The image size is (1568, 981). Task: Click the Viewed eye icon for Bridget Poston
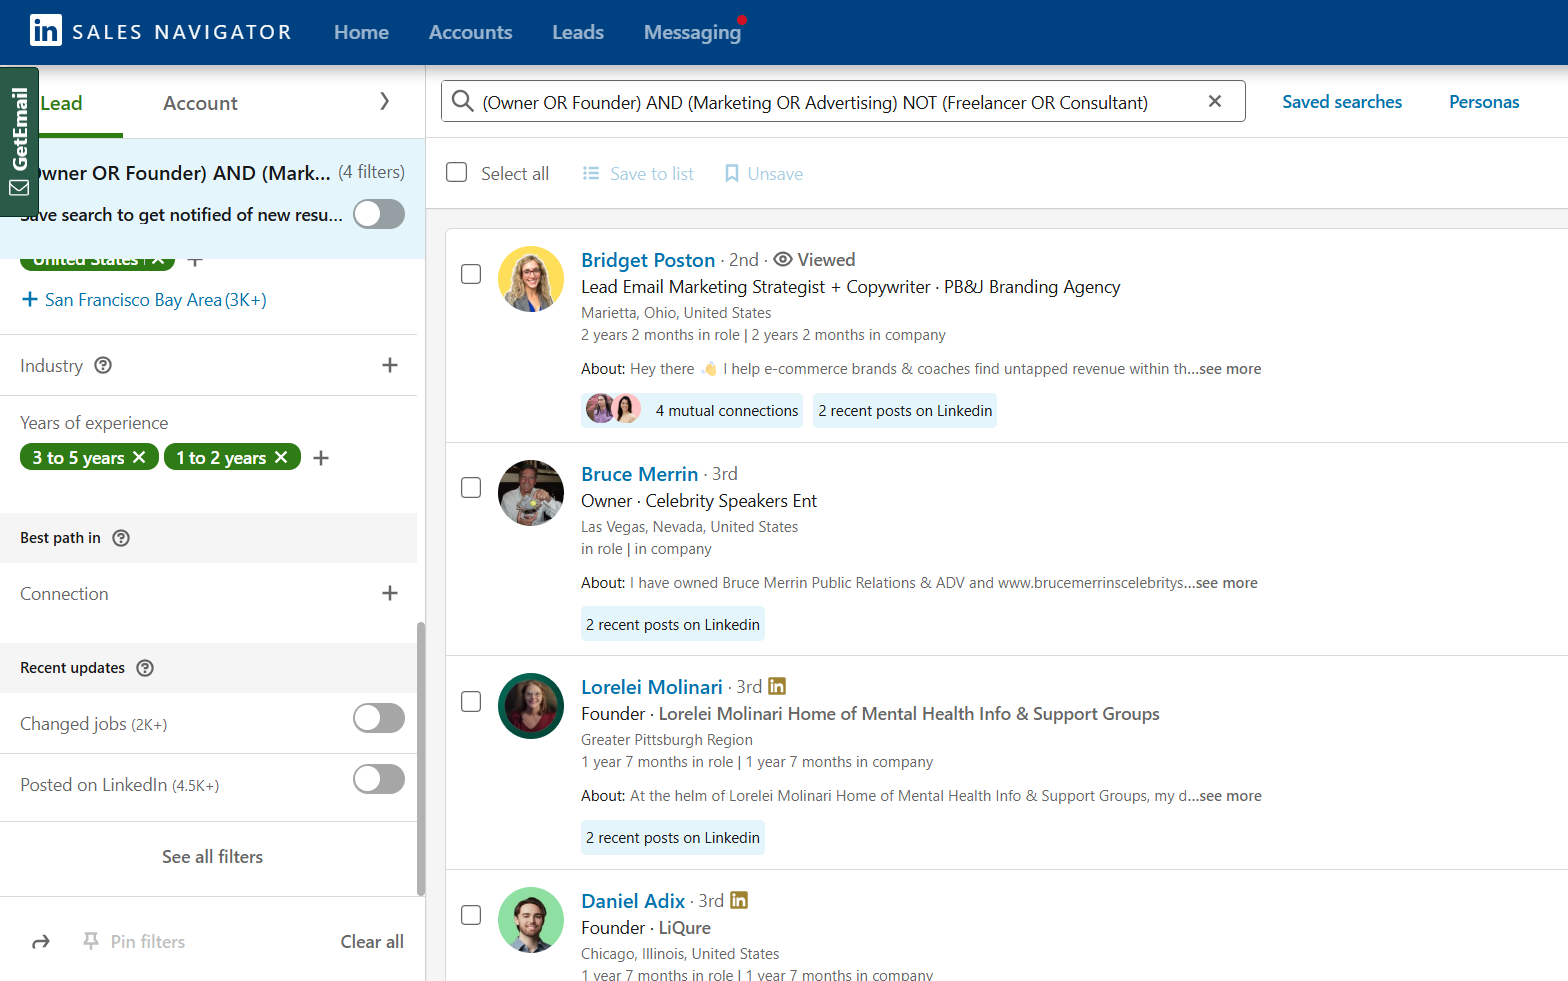click(x=783, y=259)
